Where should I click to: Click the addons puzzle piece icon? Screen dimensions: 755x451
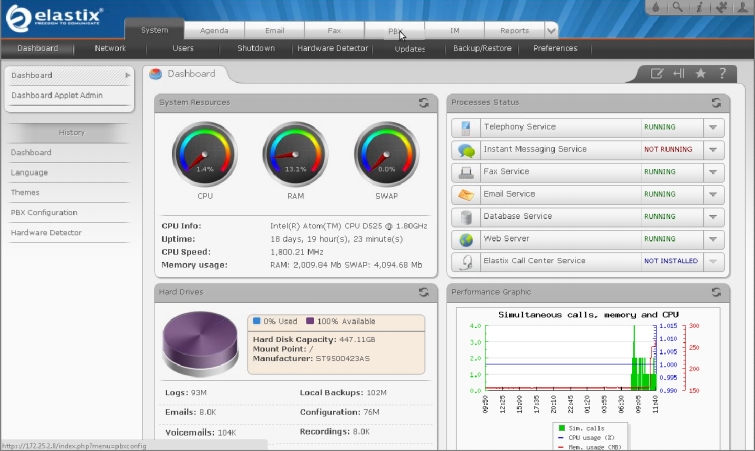pos(720,8)
